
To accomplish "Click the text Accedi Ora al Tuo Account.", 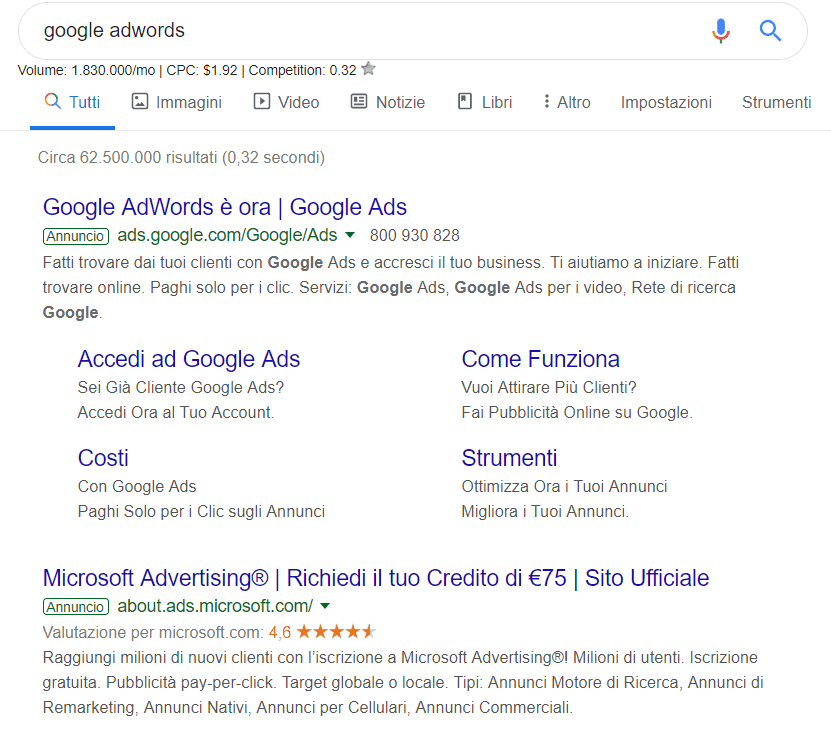I will coord(176,412).
